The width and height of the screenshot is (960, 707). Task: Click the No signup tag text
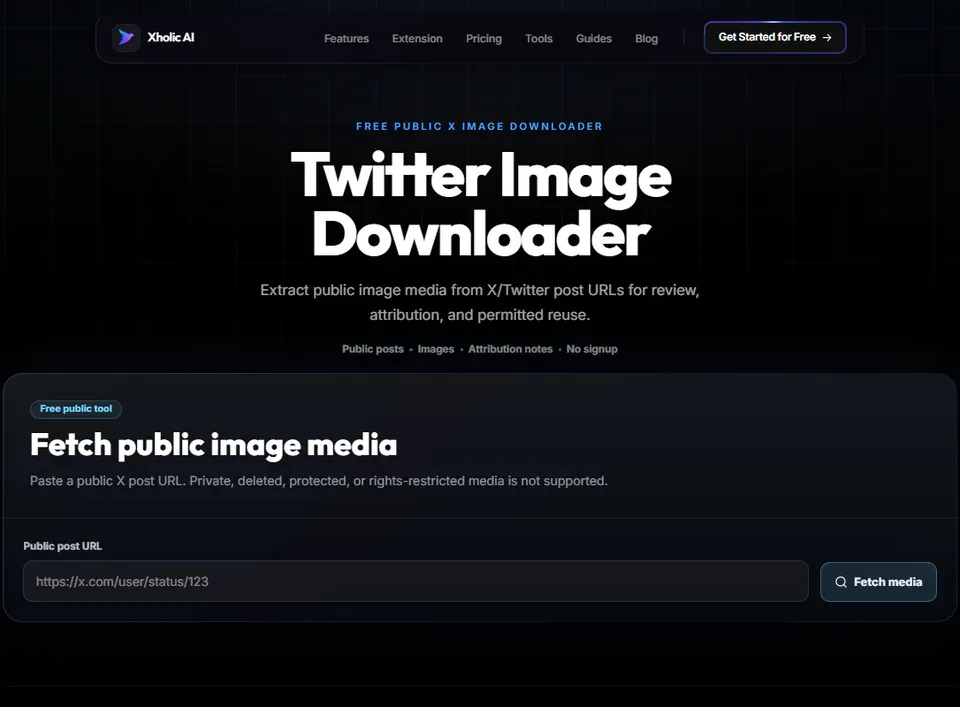click(x=592, y=349)
